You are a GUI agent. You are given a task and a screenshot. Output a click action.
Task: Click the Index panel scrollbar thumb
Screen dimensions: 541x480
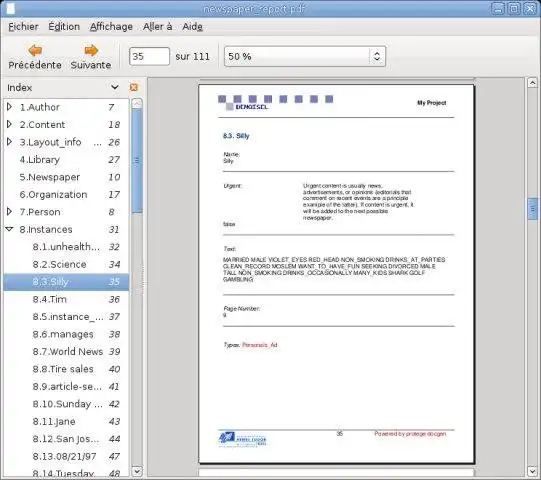click(x=137, y=160)
